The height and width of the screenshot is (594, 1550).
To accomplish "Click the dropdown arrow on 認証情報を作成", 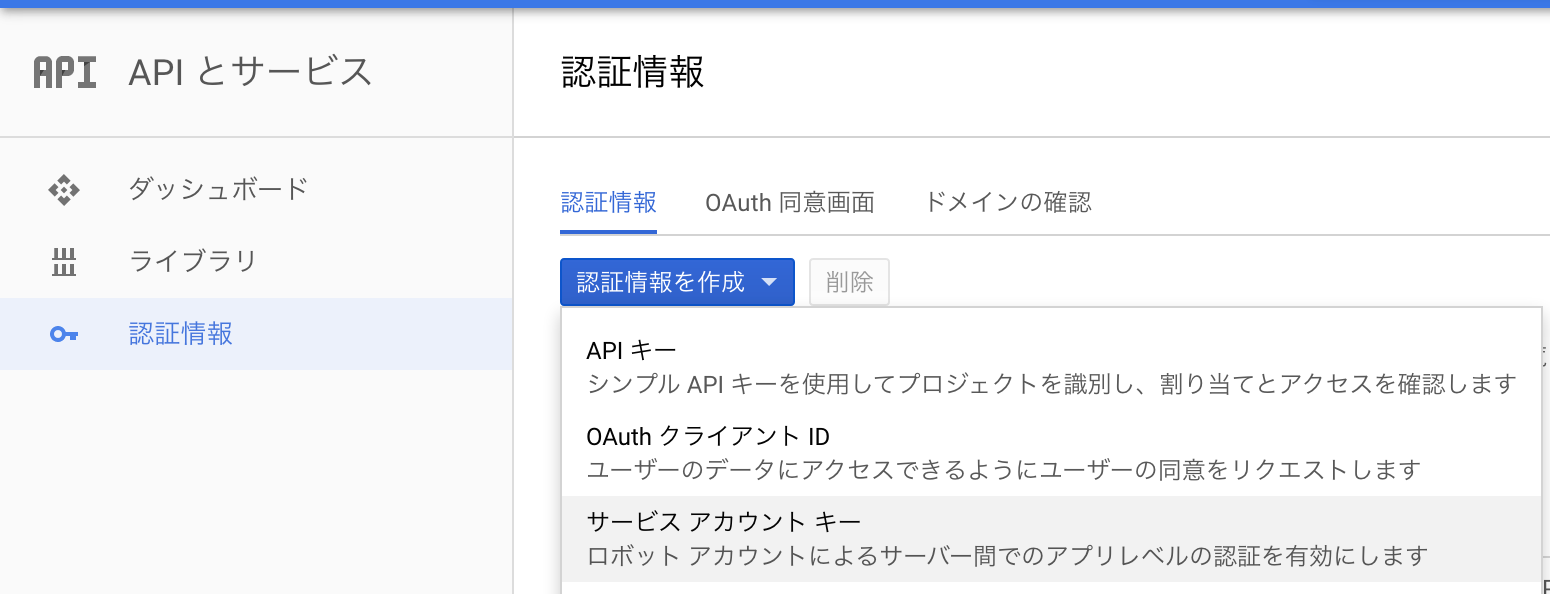I will (769, 283).
